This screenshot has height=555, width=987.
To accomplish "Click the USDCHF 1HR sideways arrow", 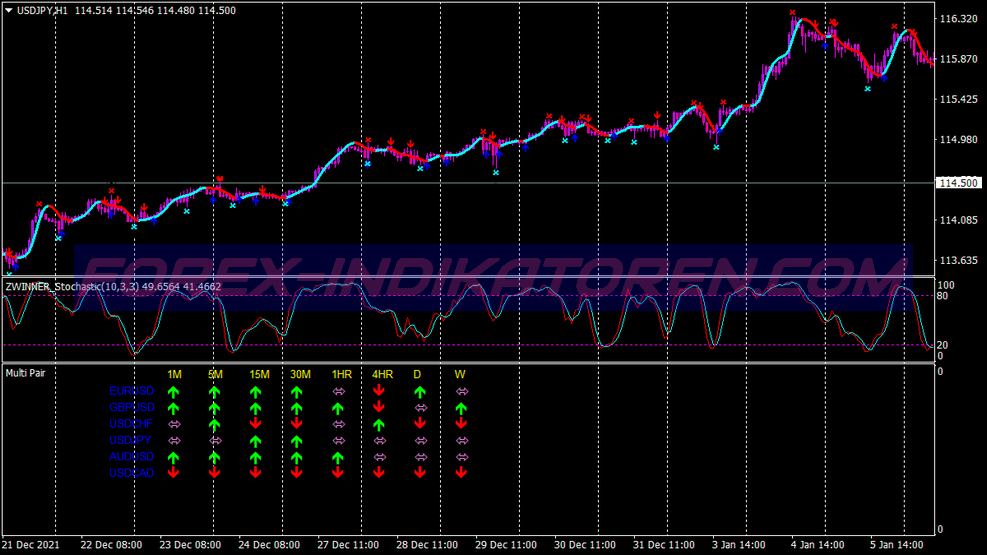I will (x=339, y=424).
